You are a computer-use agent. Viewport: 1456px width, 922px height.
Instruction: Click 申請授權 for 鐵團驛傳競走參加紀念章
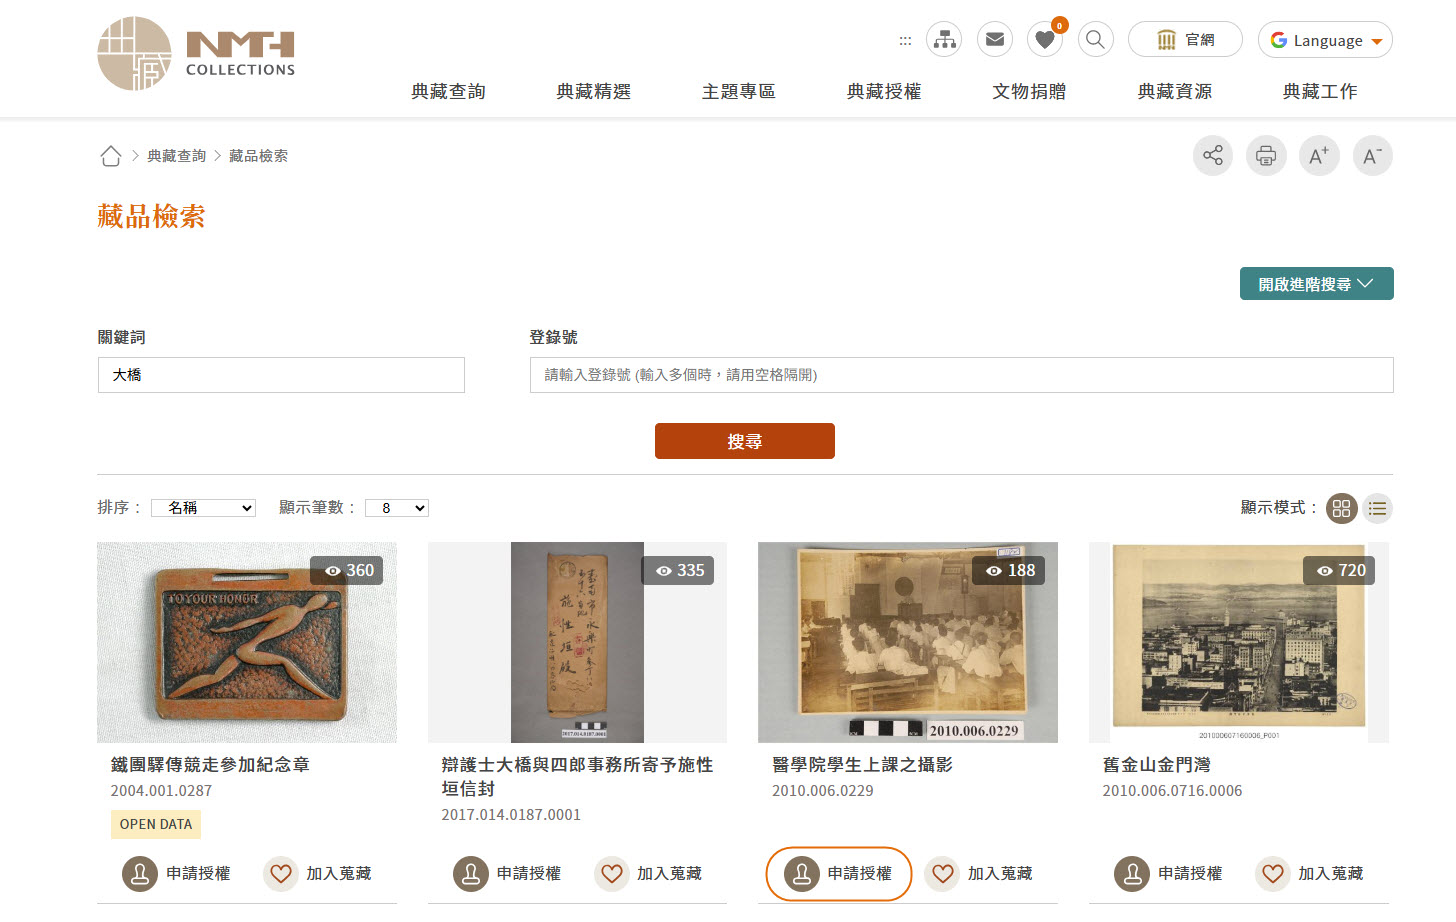(x=177, y=874)
